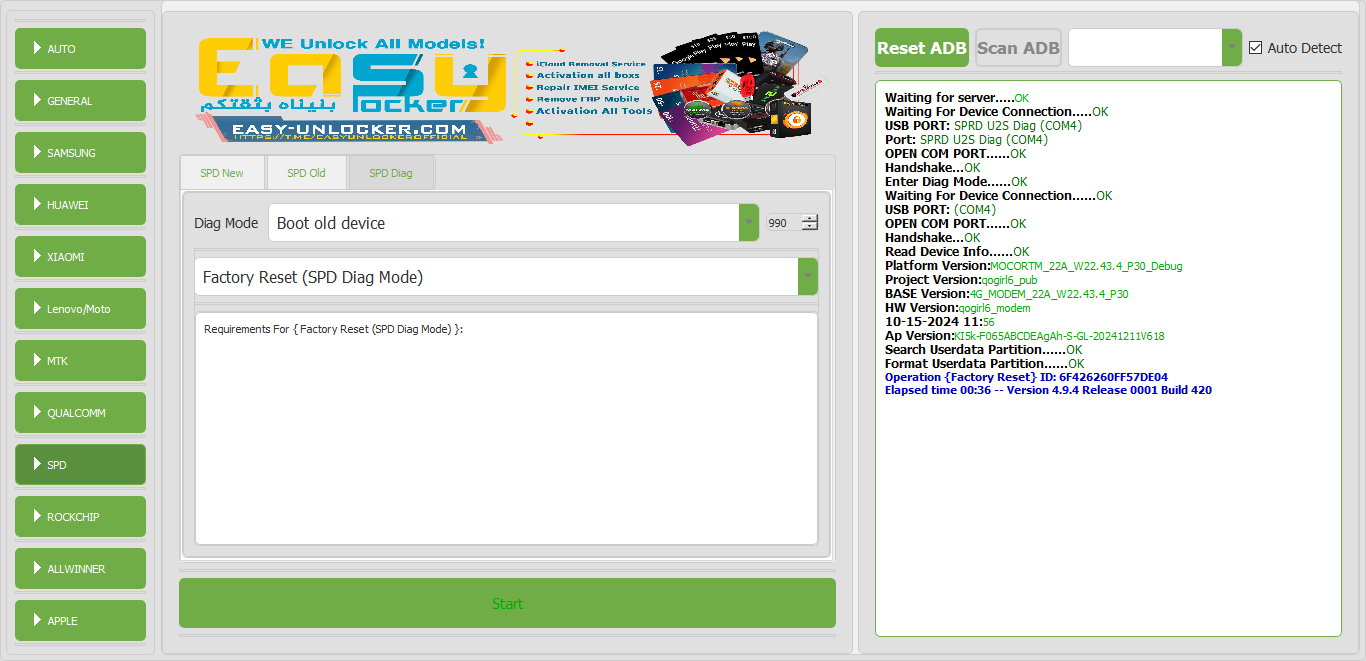Click the MTK button arrow icon
1366x661 pixels.
tap(37, 360)
